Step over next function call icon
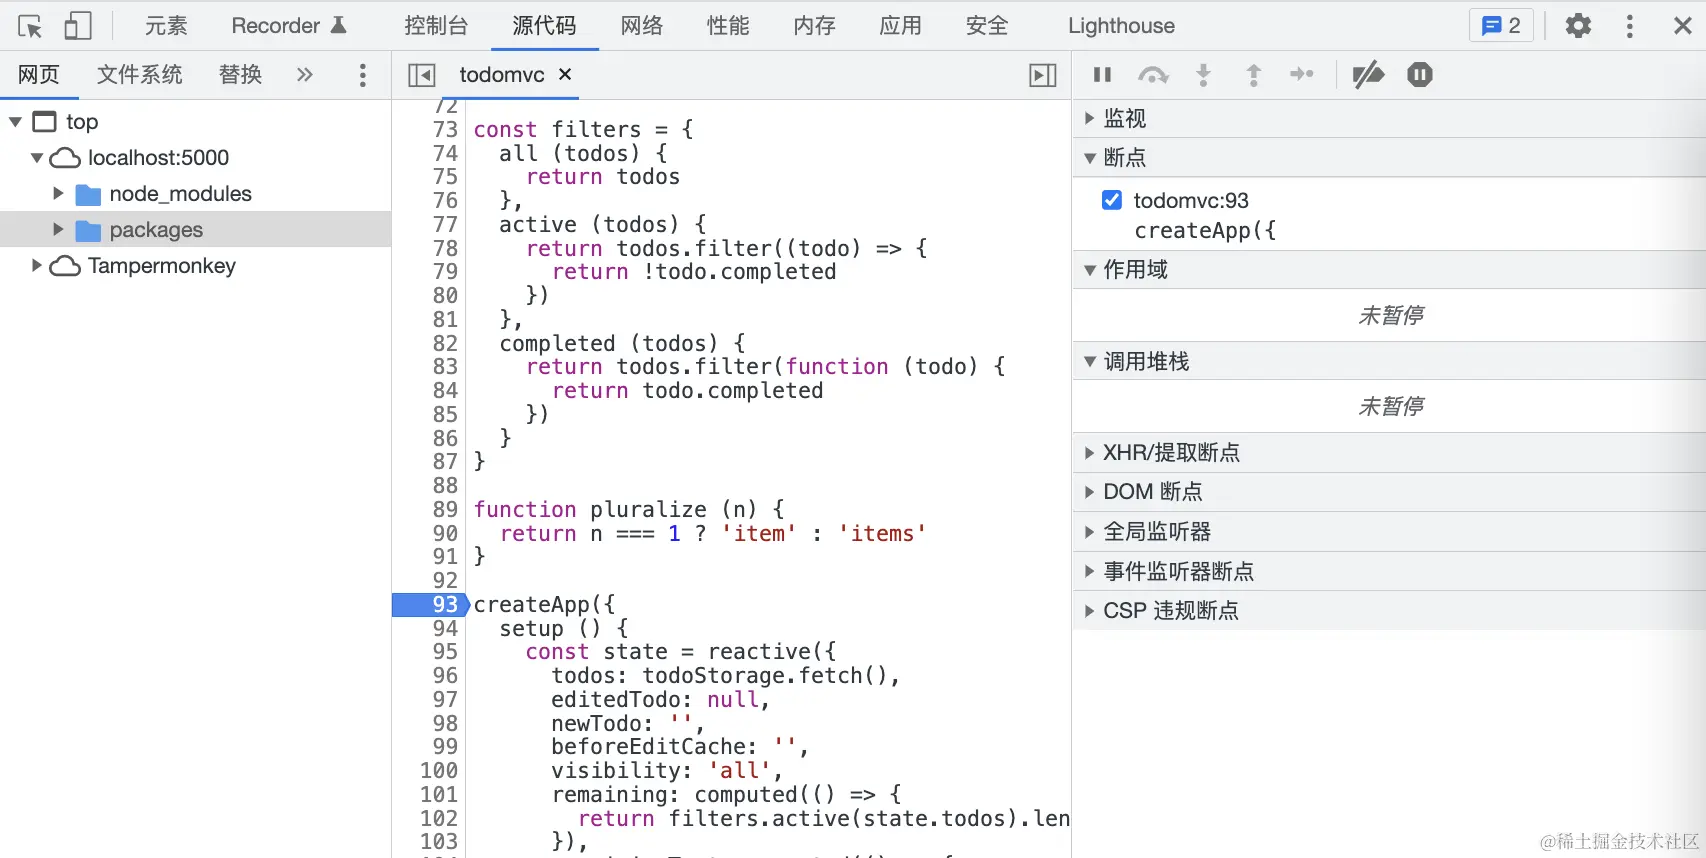This screenshot has width=1706, height=858. 1153,75
